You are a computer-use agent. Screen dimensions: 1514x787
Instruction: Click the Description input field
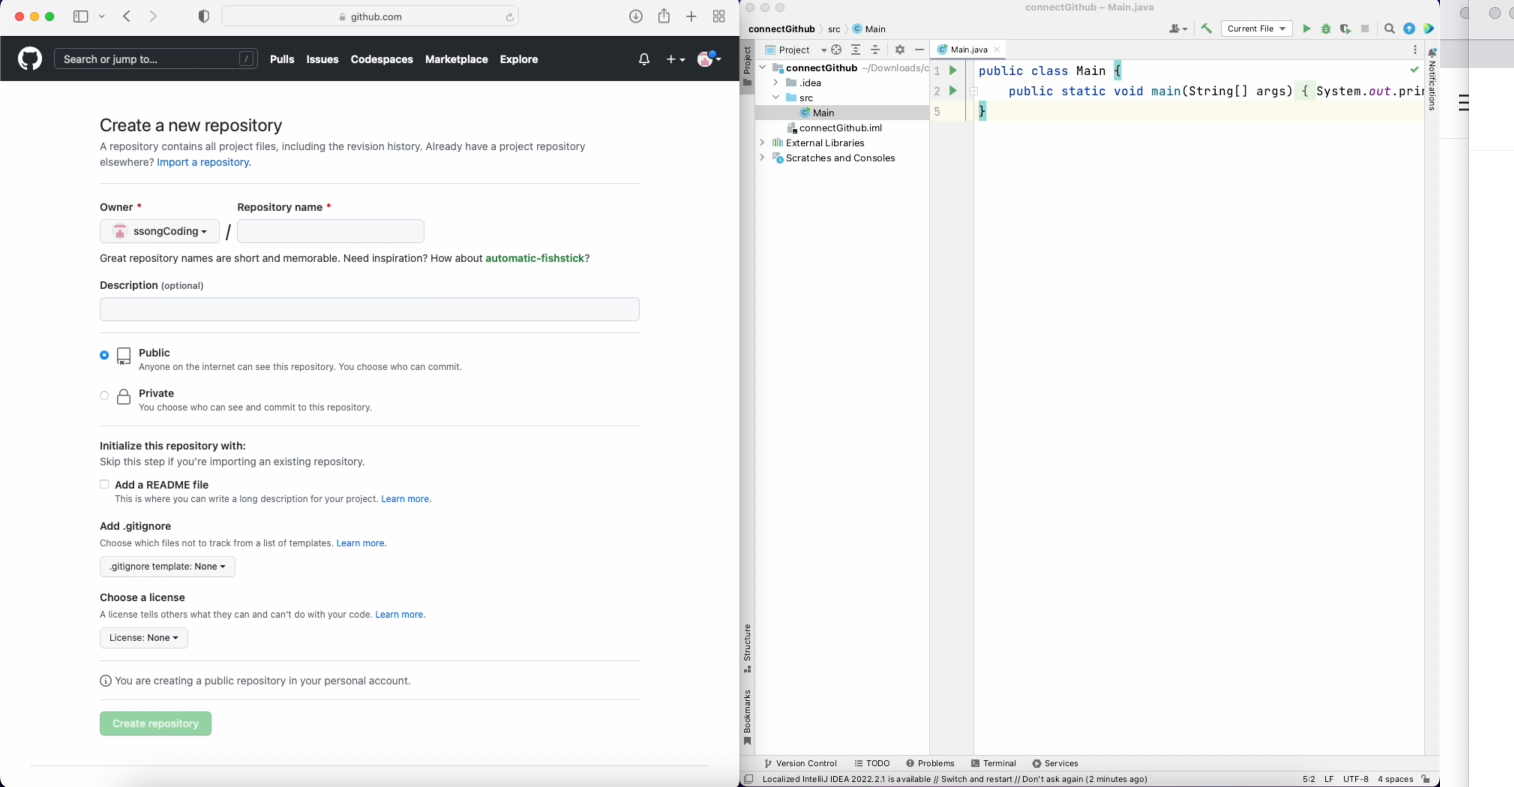370,309
